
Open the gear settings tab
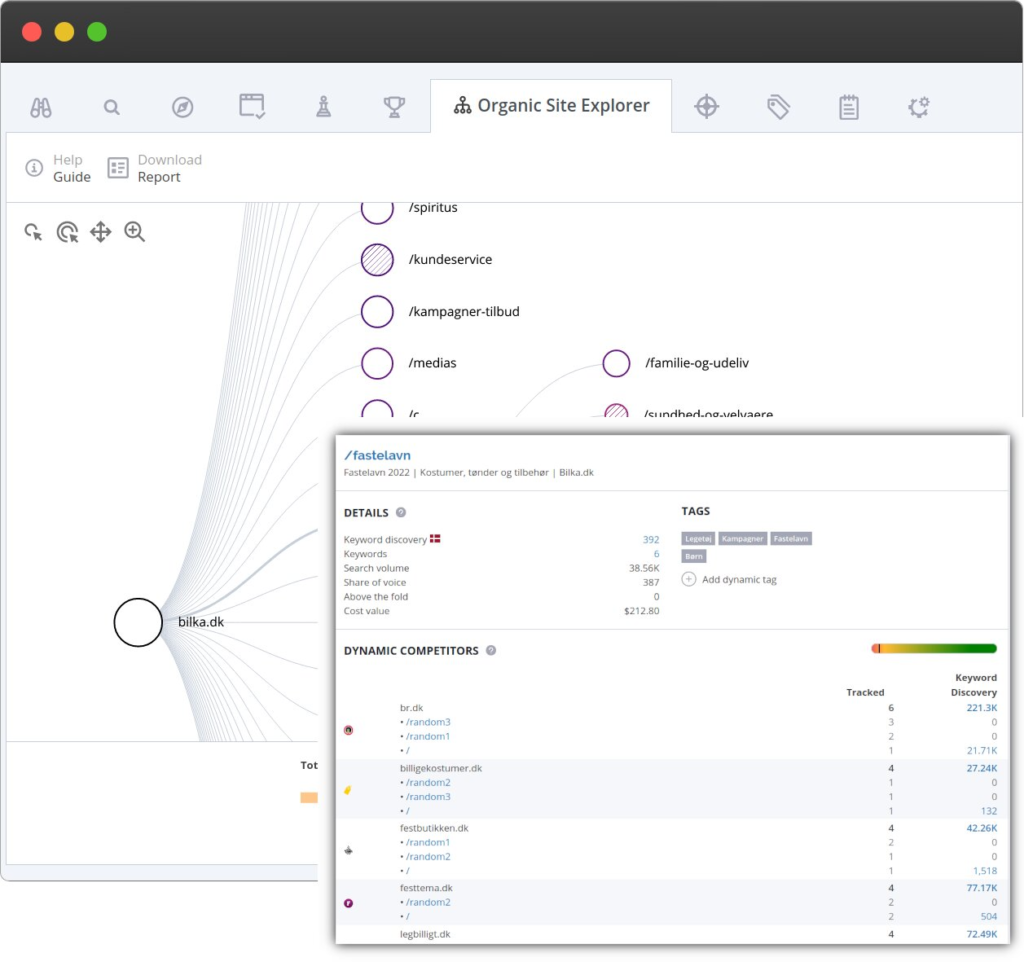coord(919,107)
